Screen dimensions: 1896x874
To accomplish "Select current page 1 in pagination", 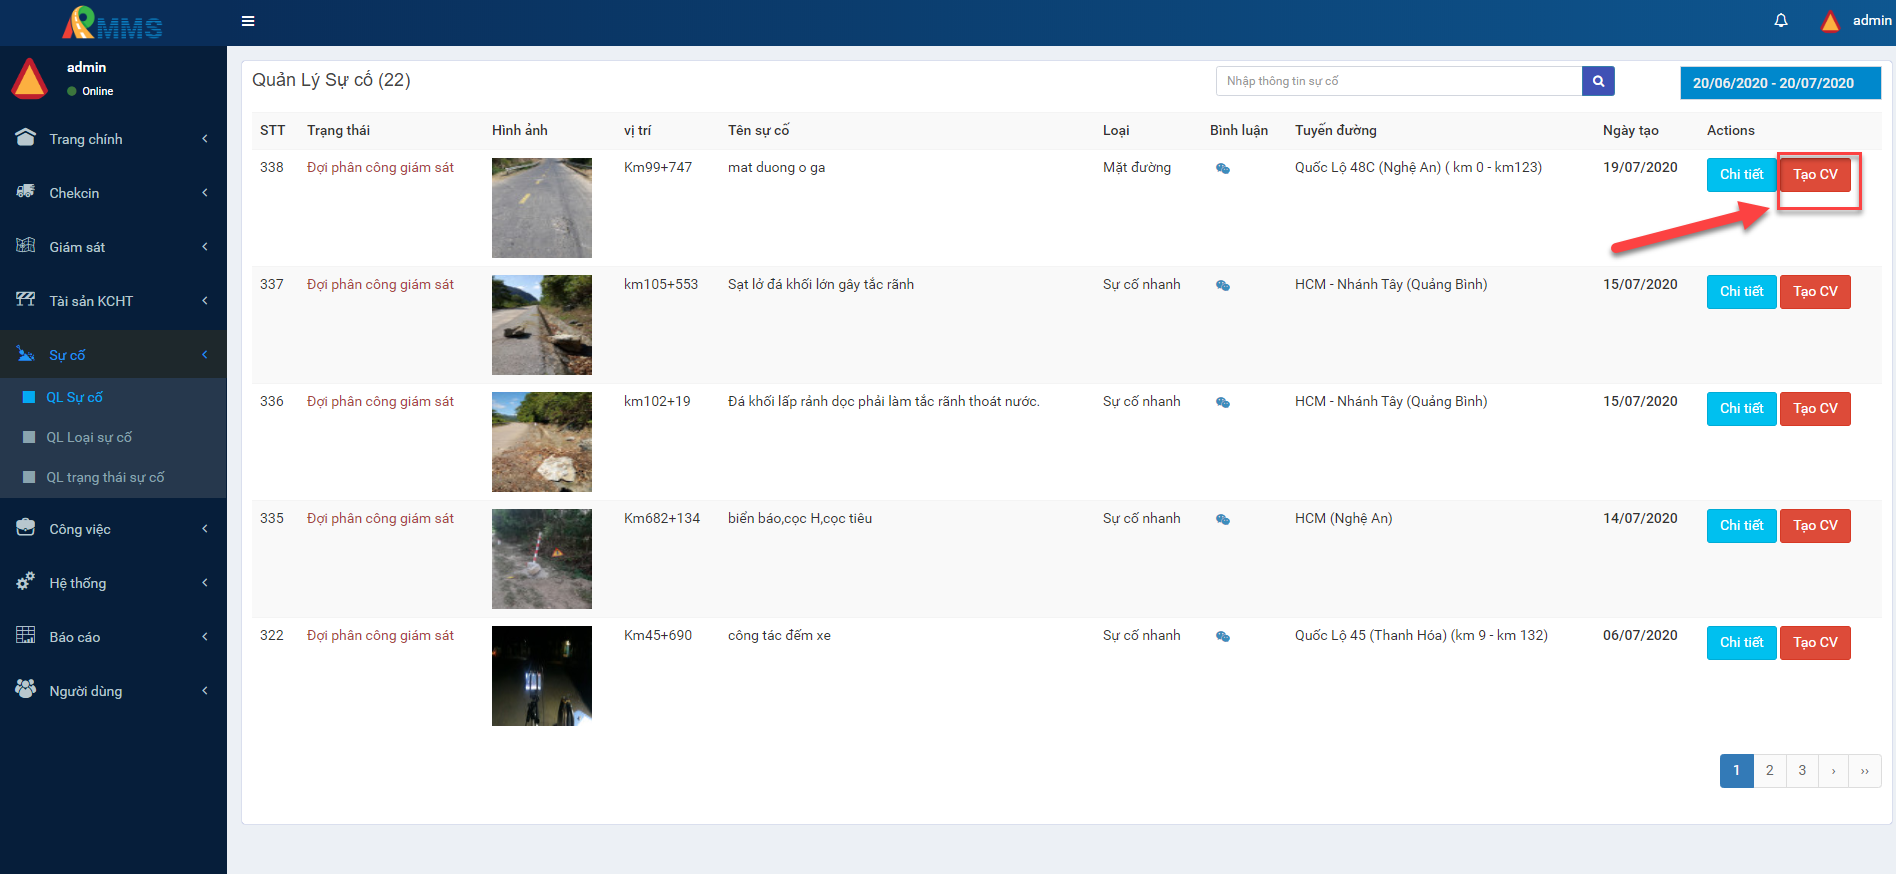I will [1737, 771].
